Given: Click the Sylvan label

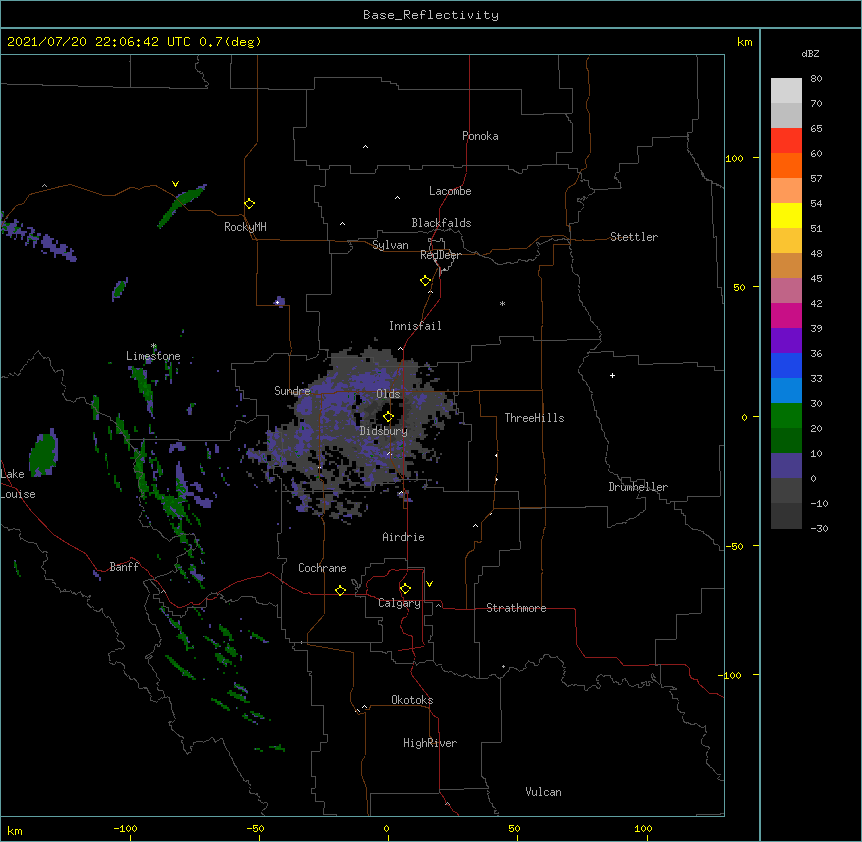Looking at the screenshot, I should (390, 245).
